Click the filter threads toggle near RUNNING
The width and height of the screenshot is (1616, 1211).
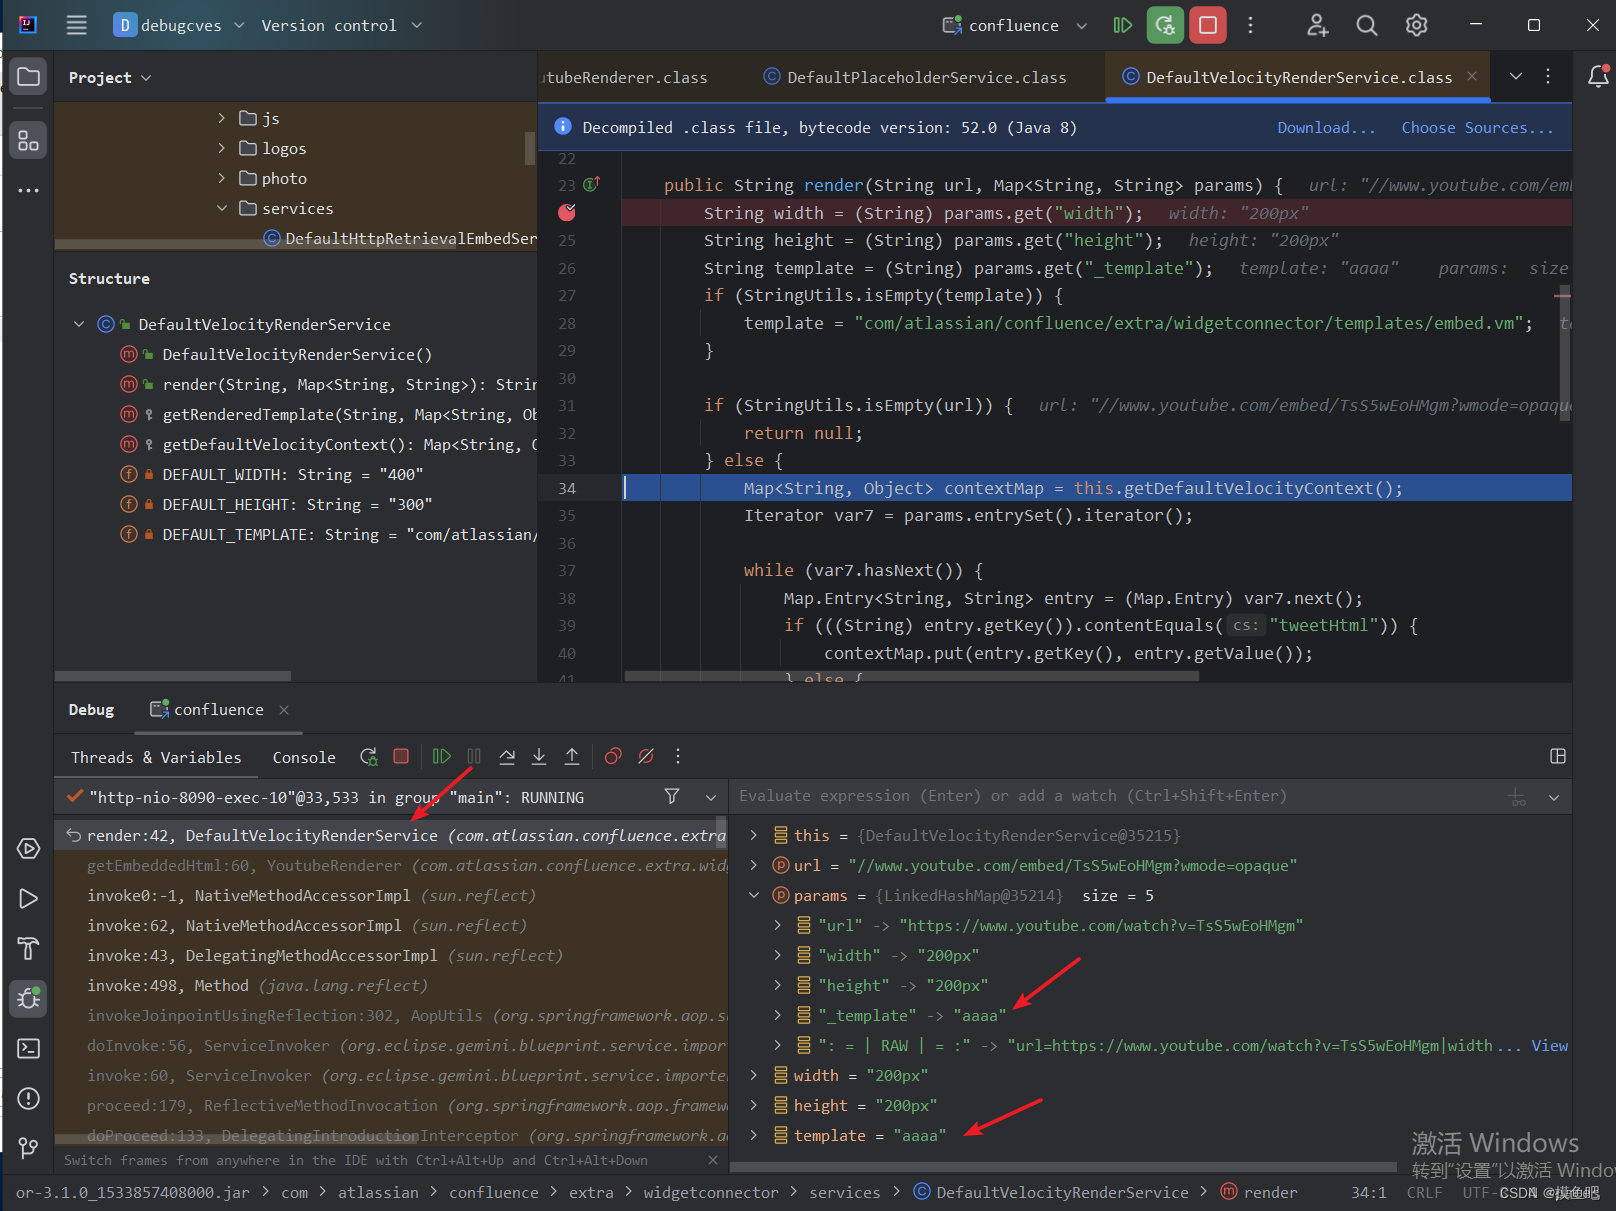[672, 797]
